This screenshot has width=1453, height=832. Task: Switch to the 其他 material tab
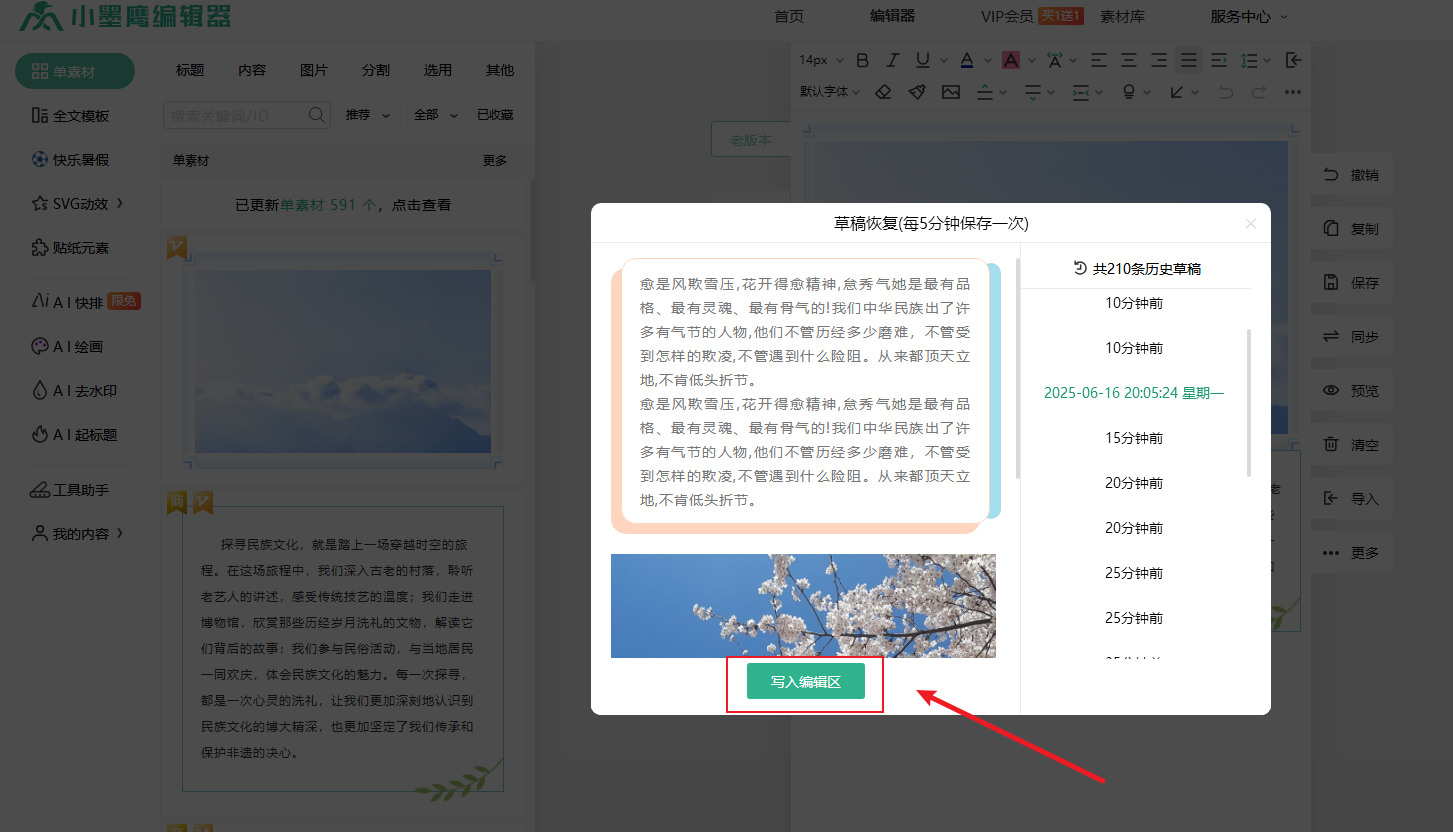500,70
